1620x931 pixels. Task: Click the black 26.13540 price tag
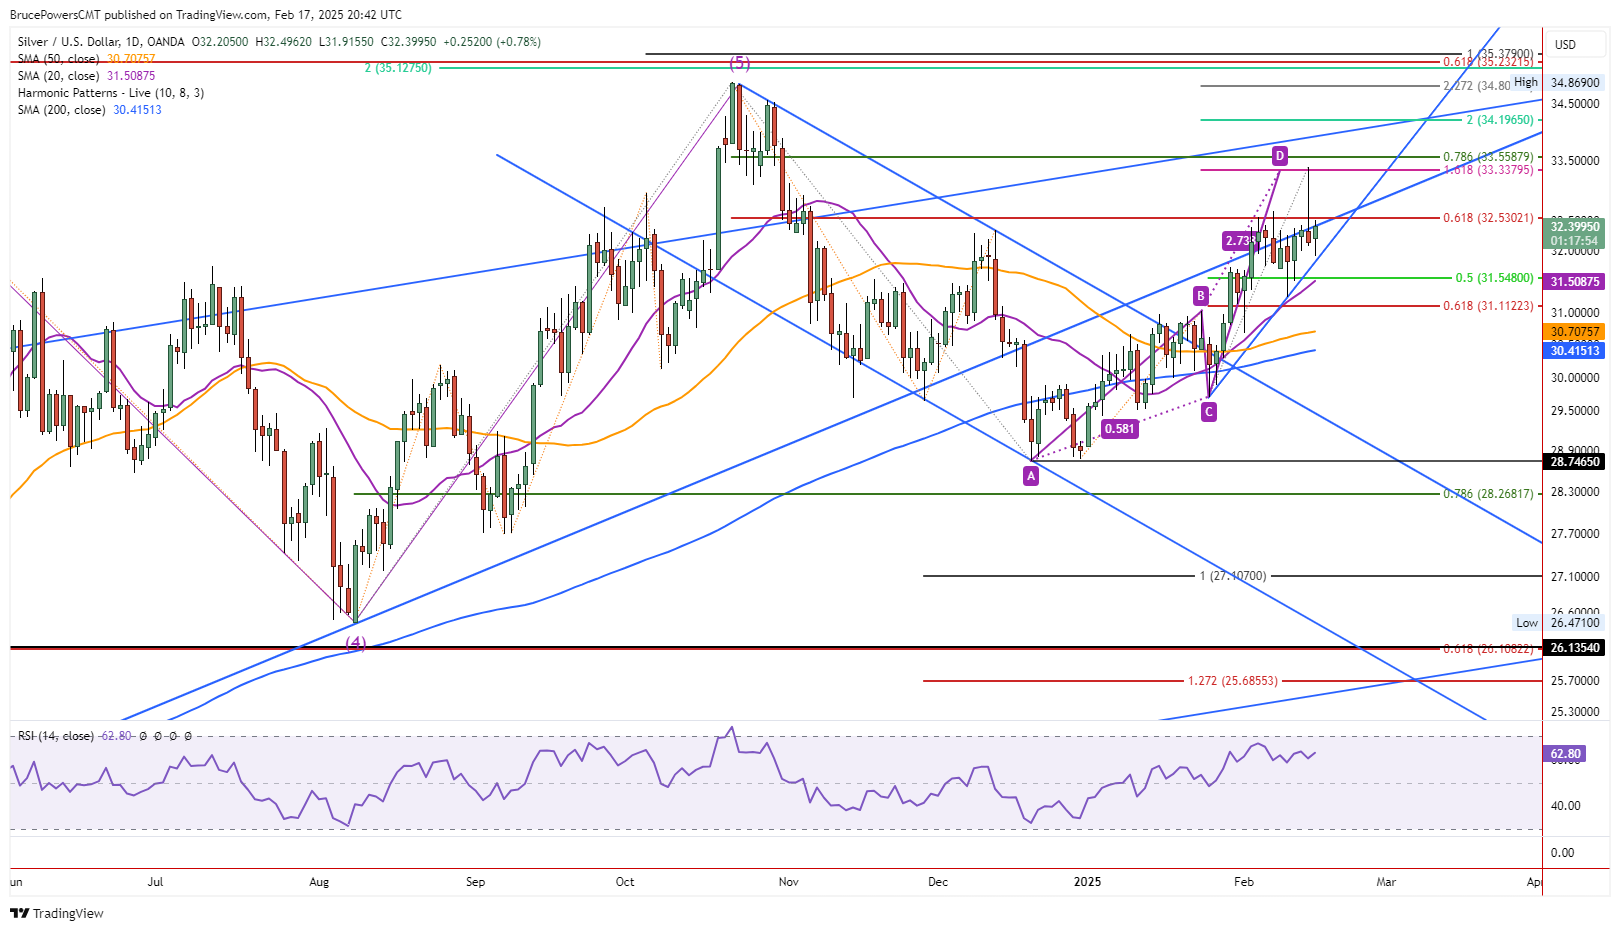(x=1575, y=648)
